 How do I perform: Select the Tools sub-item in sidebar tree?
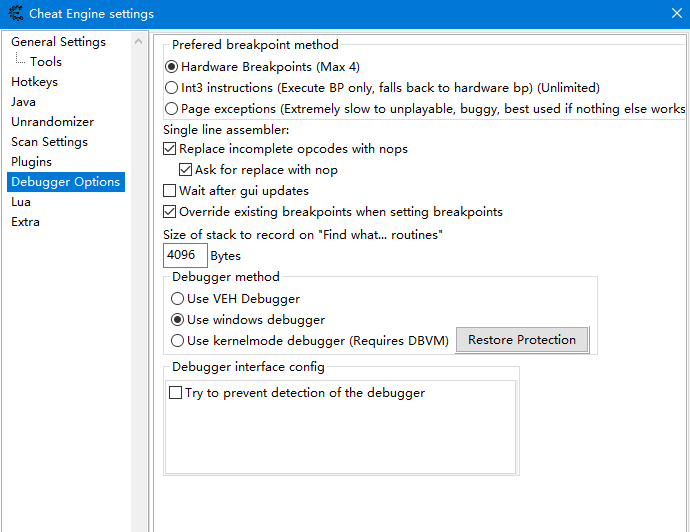46,62
